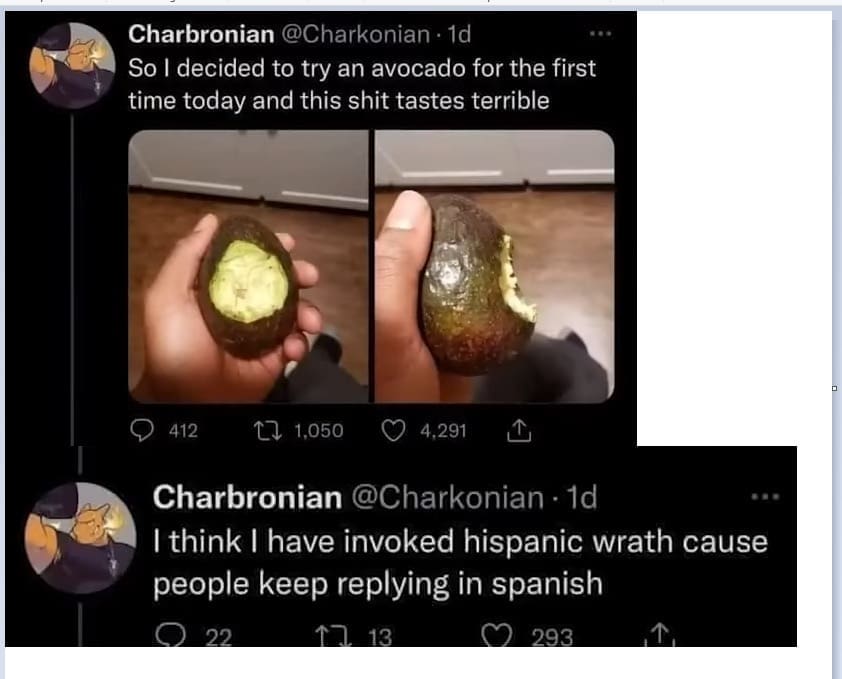Open the left photo of the bitten avocado
Screen dimensions: 842x679
pyautogui.click(x=248, y=266)
